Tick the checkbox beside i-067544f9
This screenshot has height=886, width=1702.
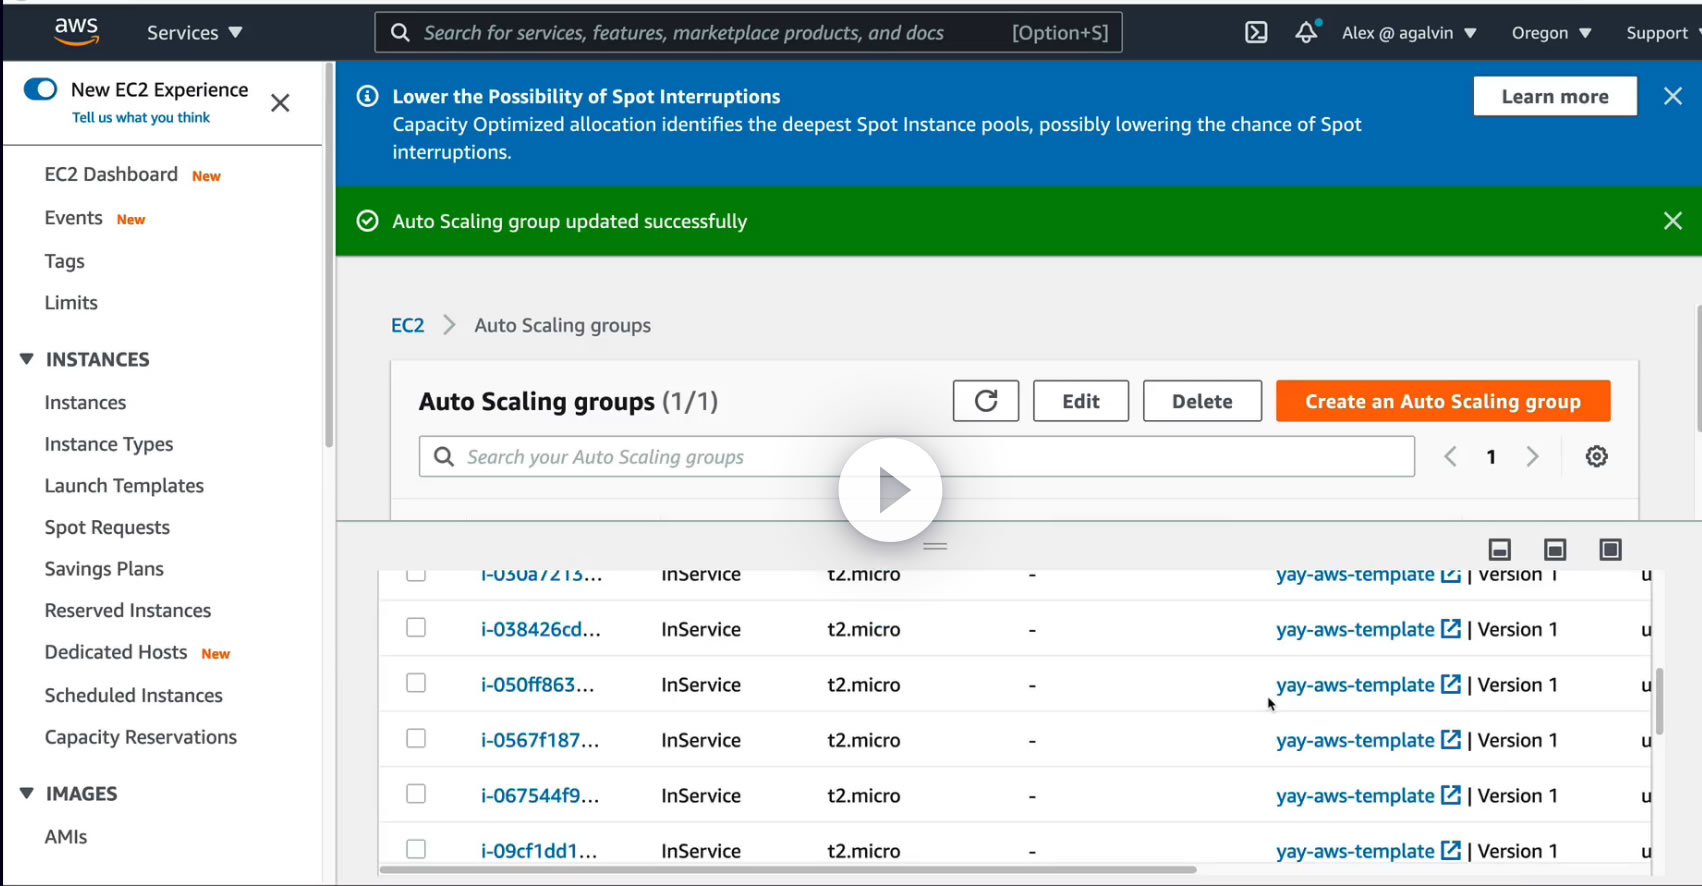tap(416, 794)
